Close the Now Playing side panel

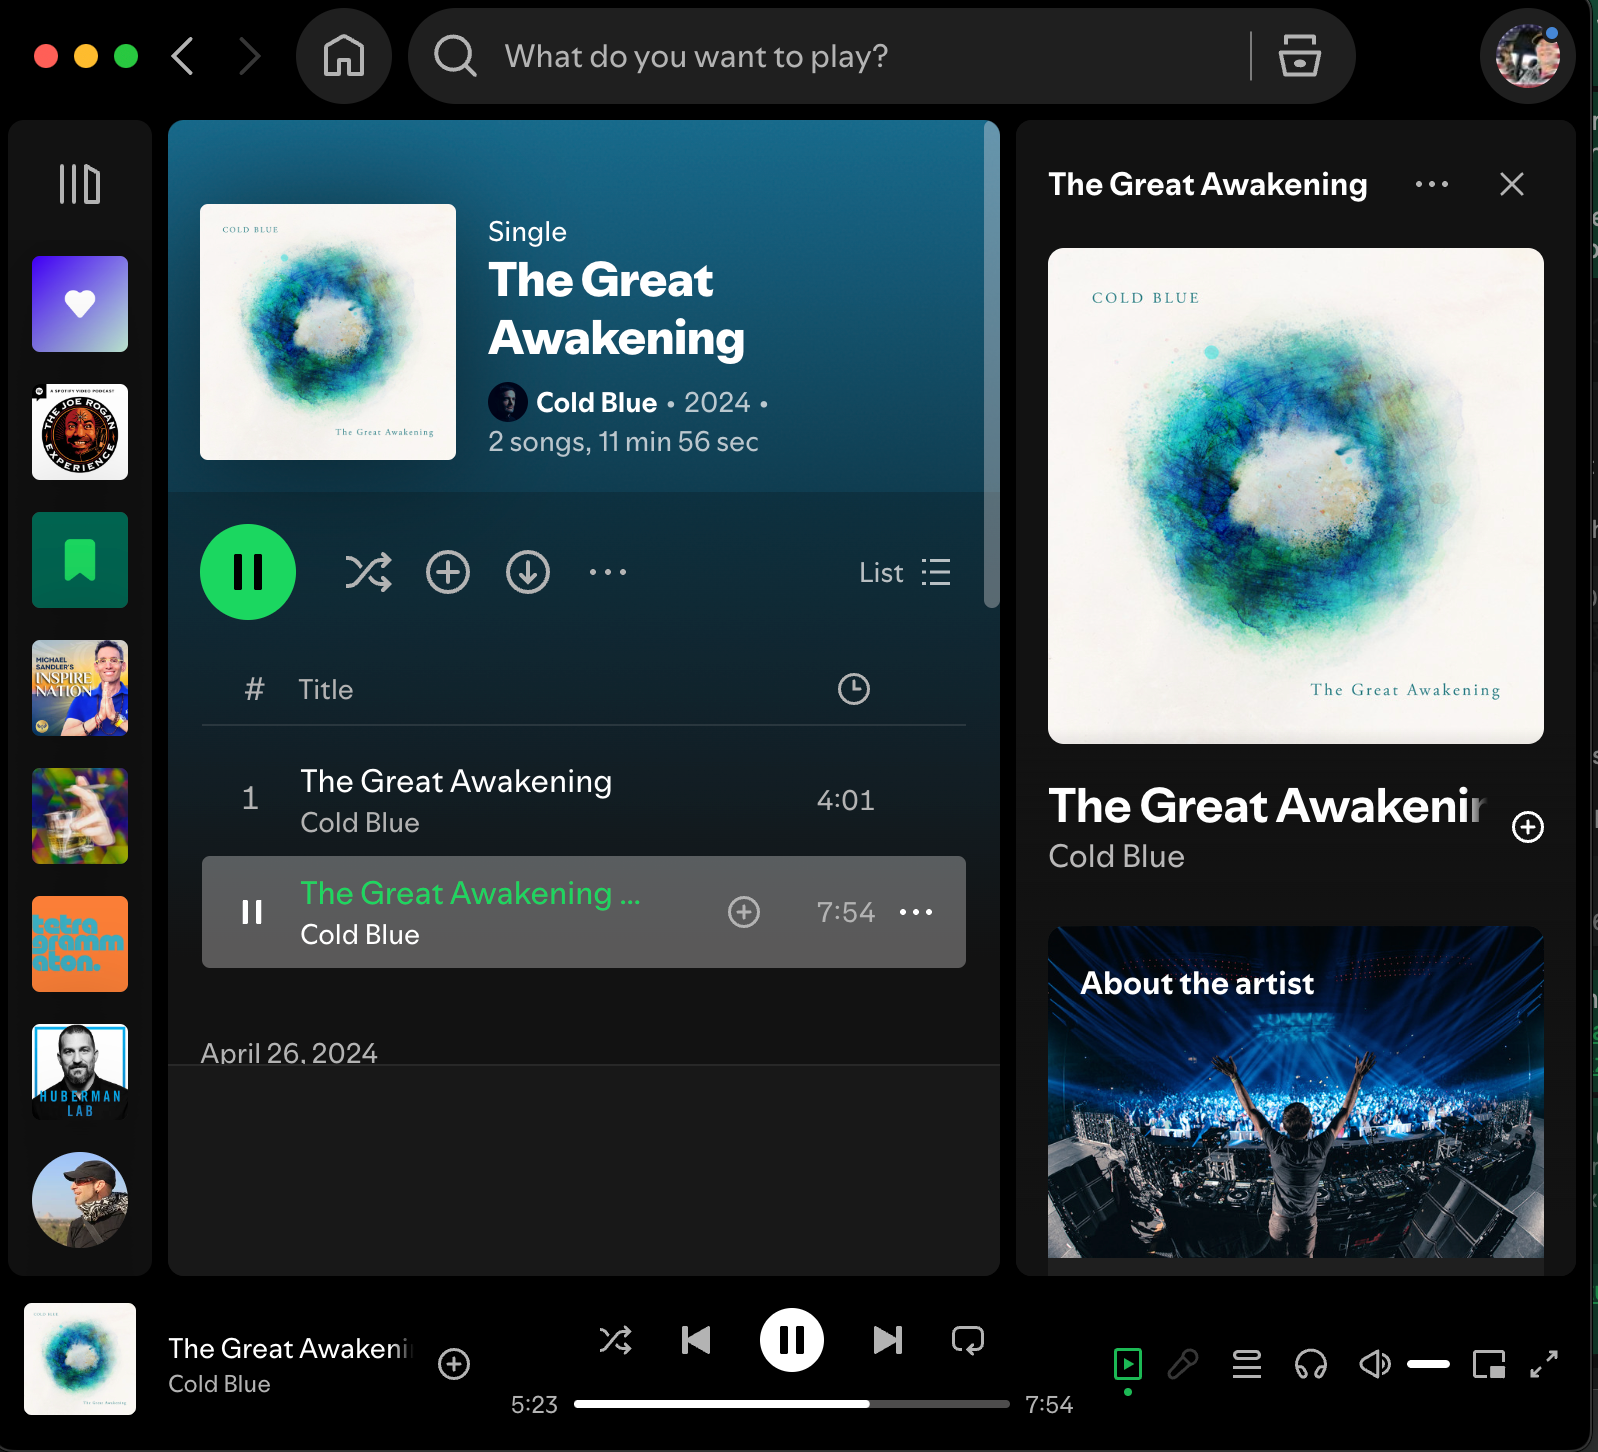[1512, 184]
